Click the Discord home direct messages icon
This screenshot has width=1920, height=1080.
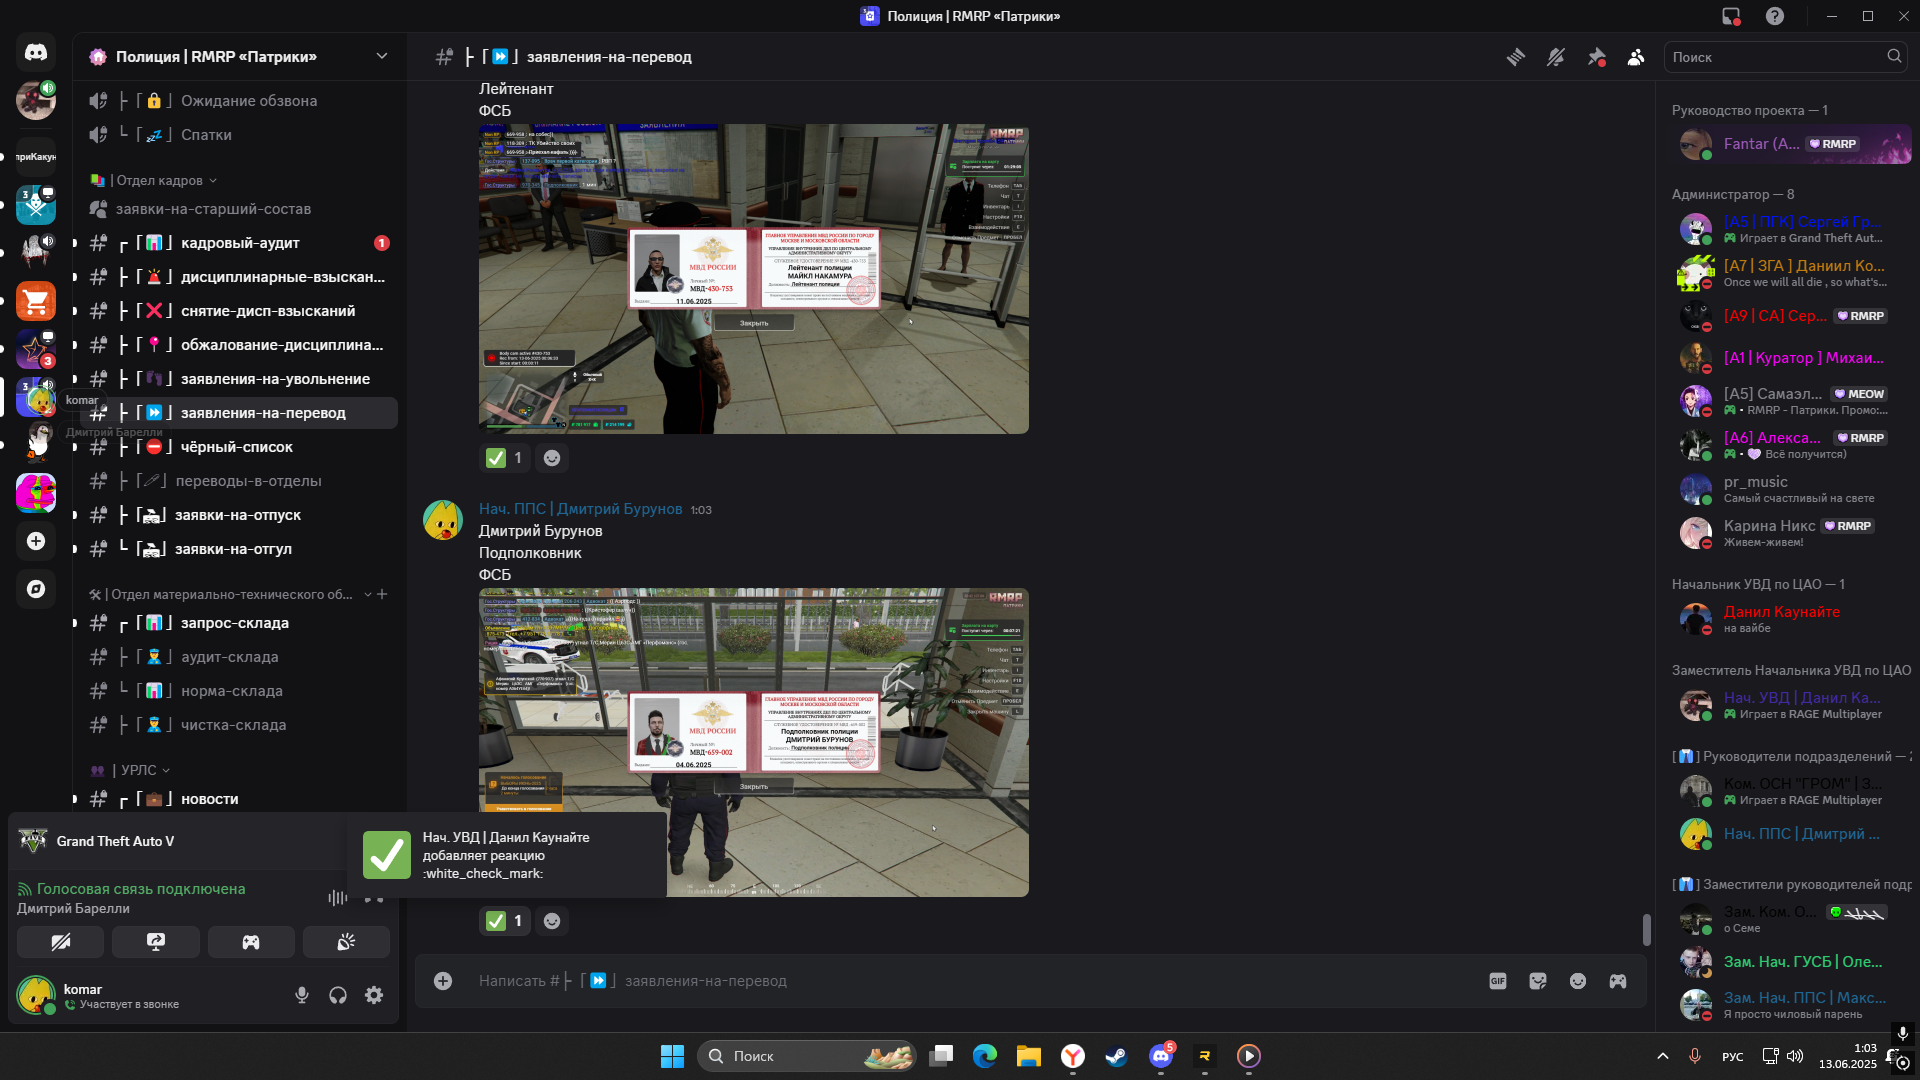point(36,52)
